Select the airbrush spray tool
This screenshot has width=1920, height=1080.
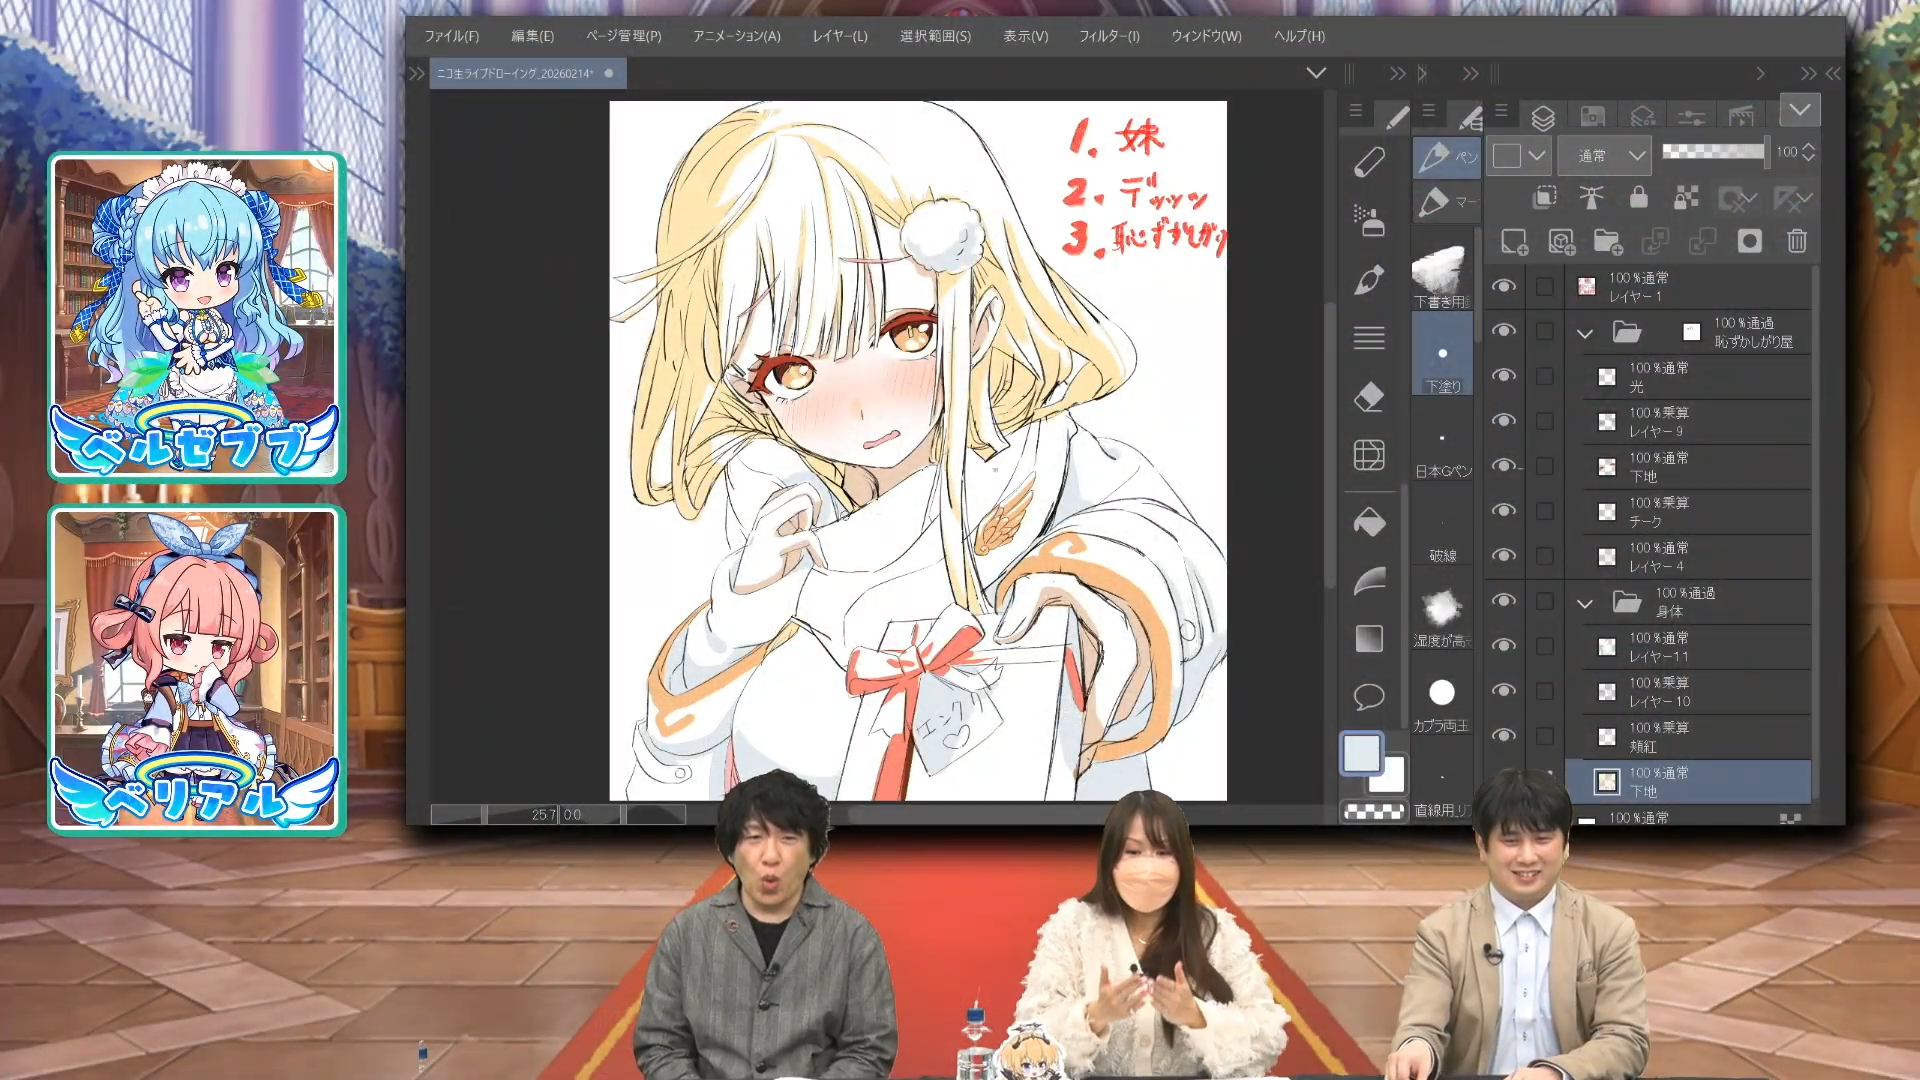pyautogui.click(x=1369, y=220)
